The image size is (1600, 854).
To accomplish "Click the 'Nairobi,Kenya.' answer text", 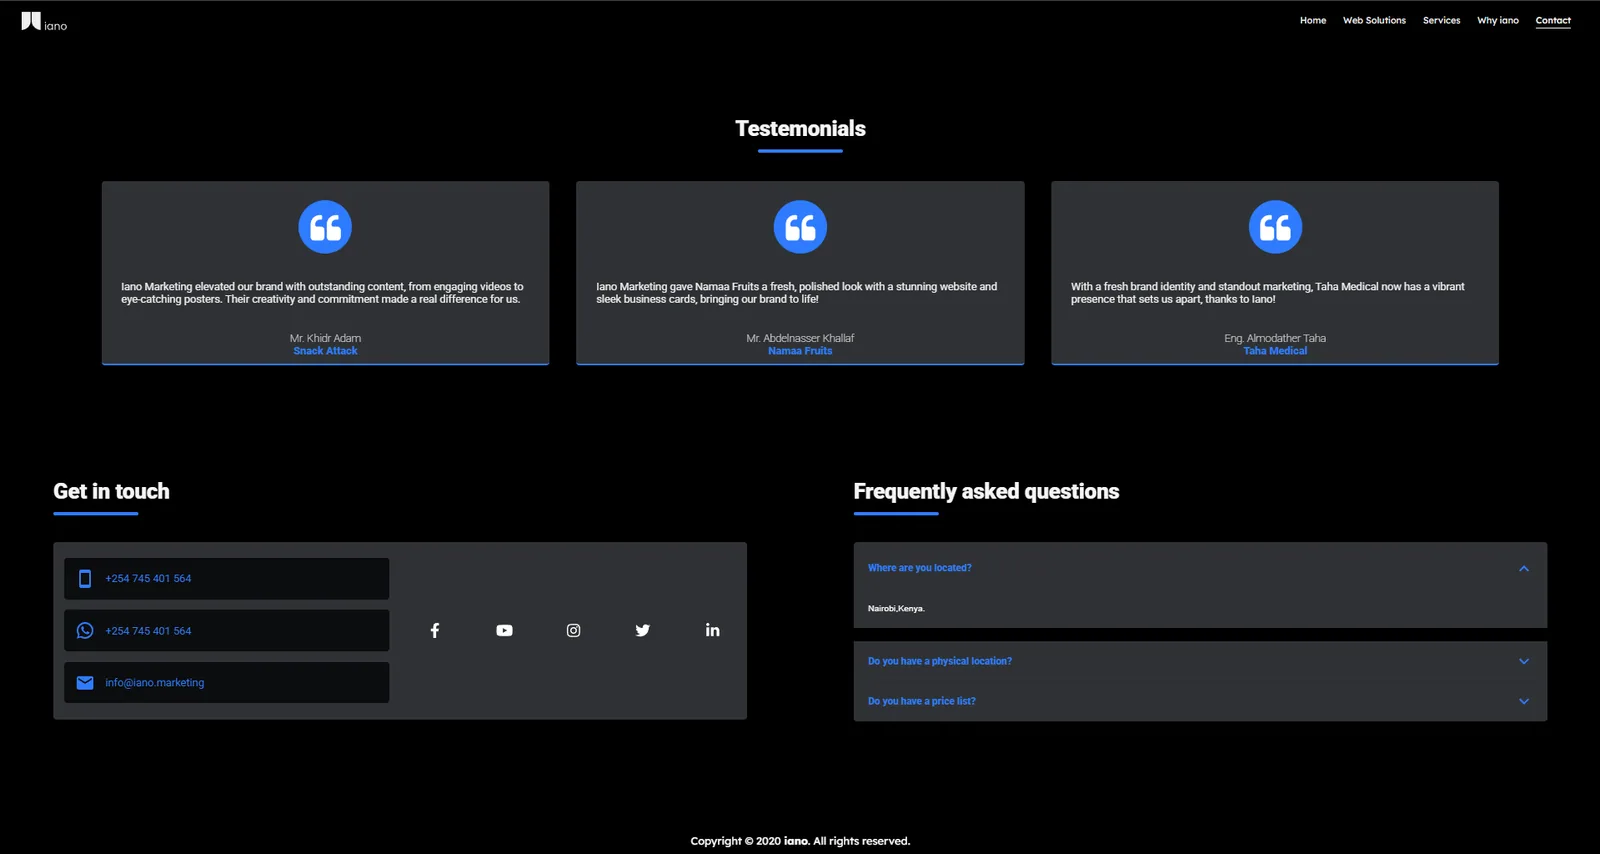I will tap(896, 608).
